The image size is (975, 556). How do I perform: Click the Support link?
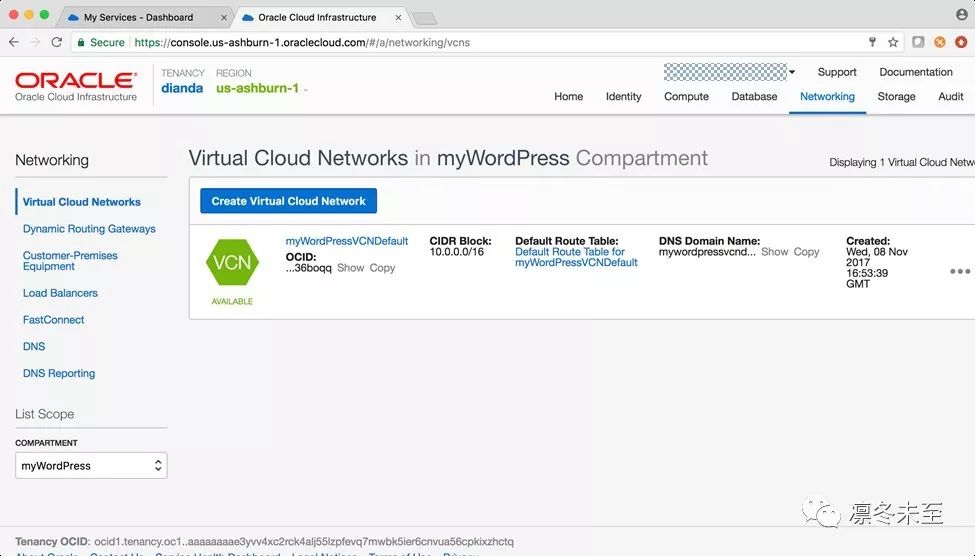tap(837, 72)
